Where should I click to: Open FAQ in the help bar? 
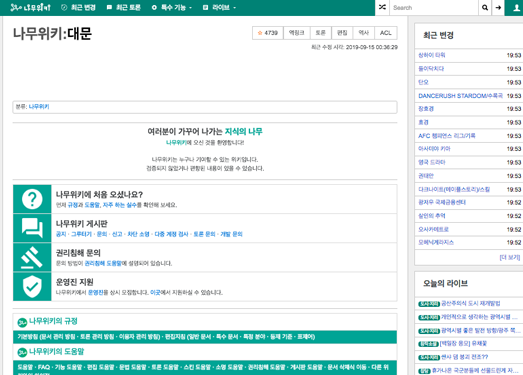[x=44, y=367]
